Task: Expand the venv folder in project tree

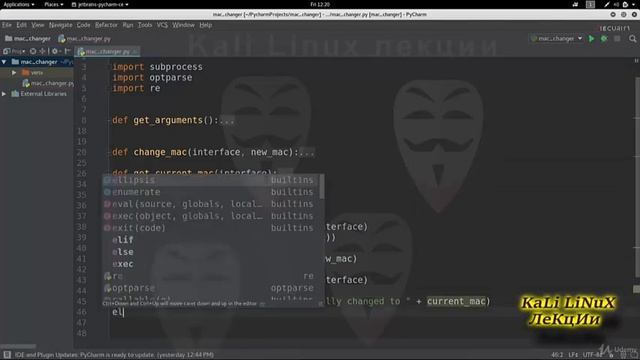Action: point(14,72)
